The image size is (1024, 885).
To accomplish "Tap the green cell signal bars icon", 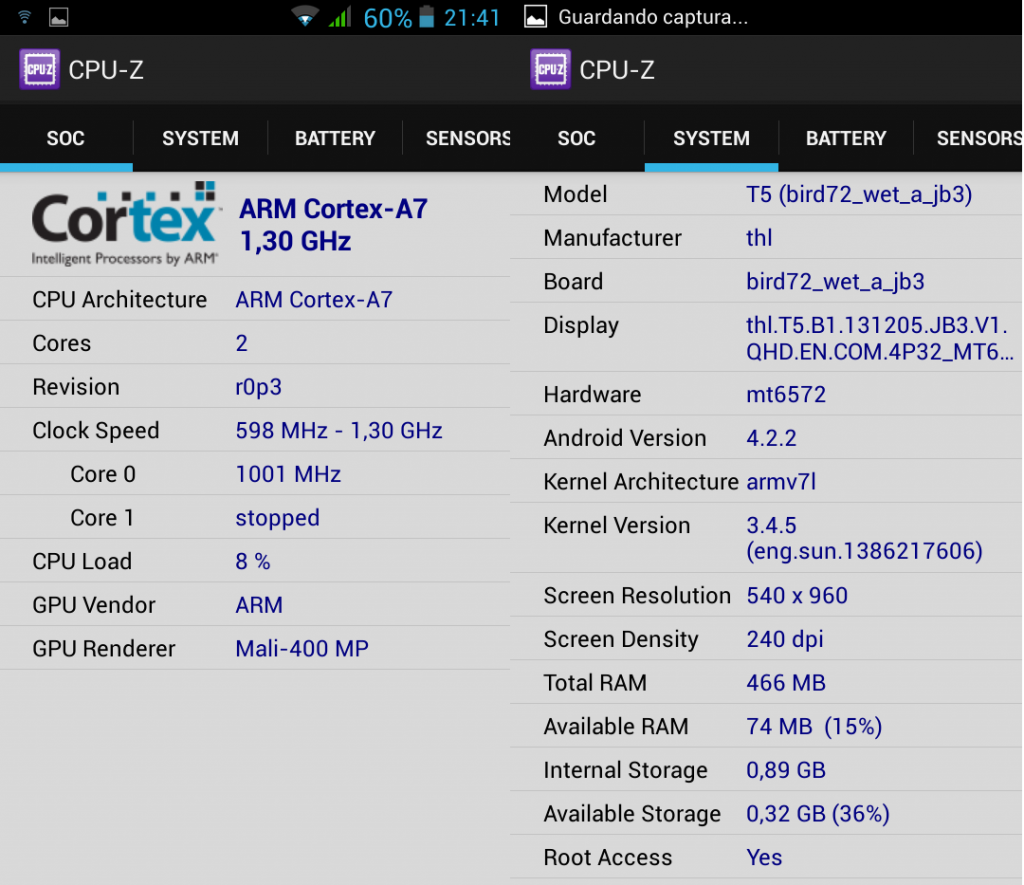I will point(340,17).
